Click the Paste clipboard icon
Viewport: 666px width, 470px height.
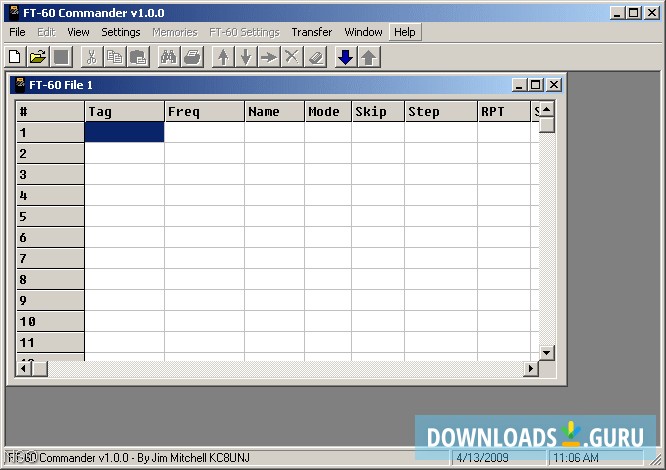138,57
